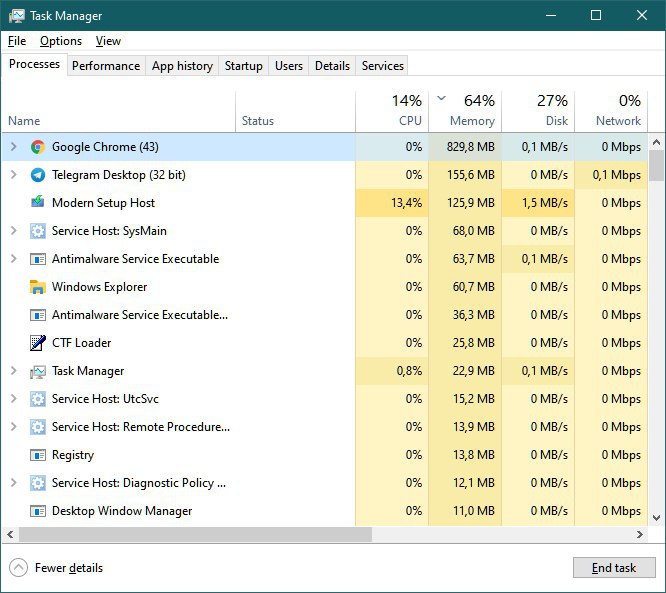Select the Windows Explorer process name
This screenshot has height=593, width=666.
click(x=99, y=287)
